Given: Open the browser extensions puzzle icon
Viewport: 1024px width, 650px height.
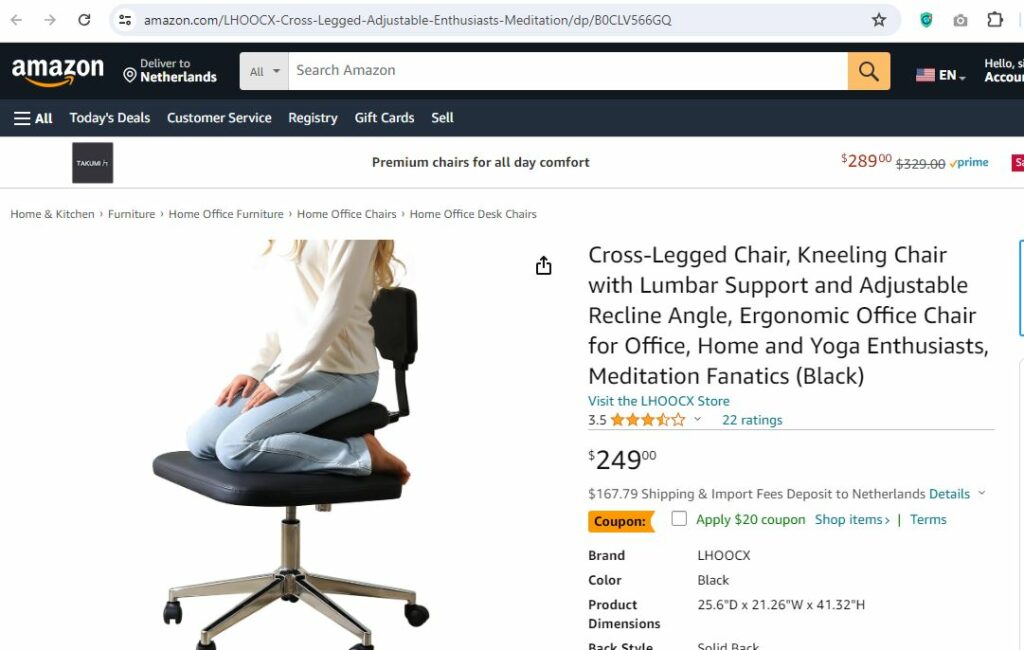Looking at the screenshot, I should tap(995, 20).
